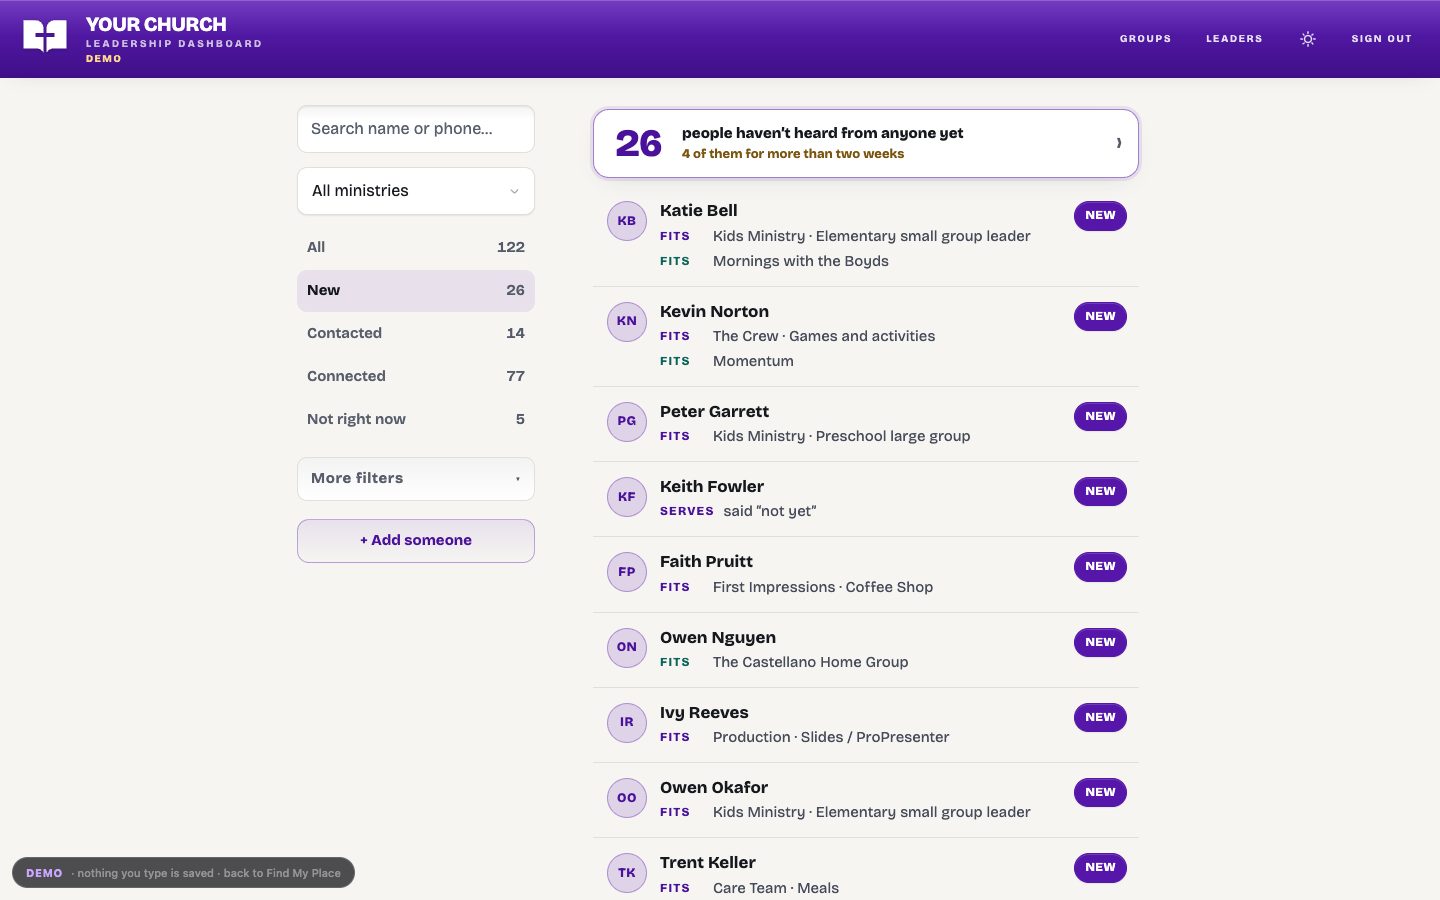Screen dimensions: 1440x900
Task: Open the KF avatar for Keith Fowler
Action: (627, 497)
